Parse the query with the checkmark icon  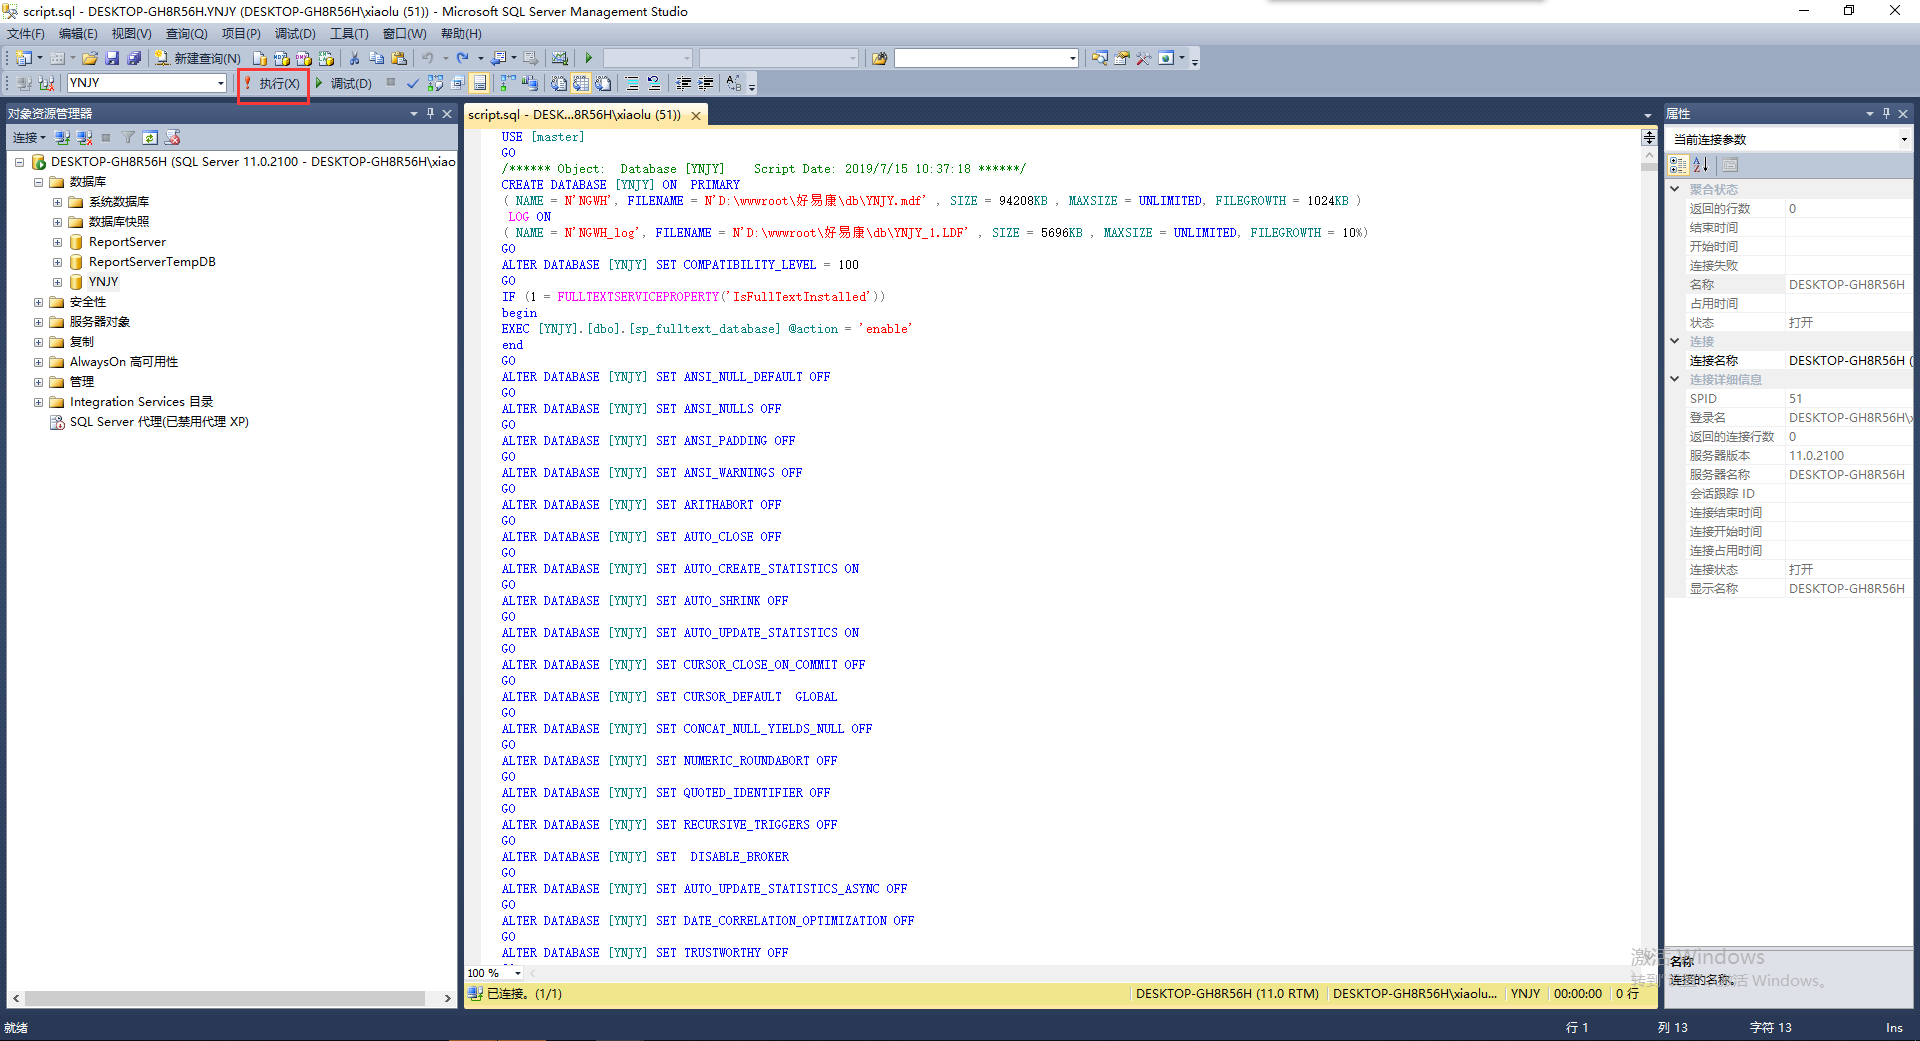click(413, 83)
